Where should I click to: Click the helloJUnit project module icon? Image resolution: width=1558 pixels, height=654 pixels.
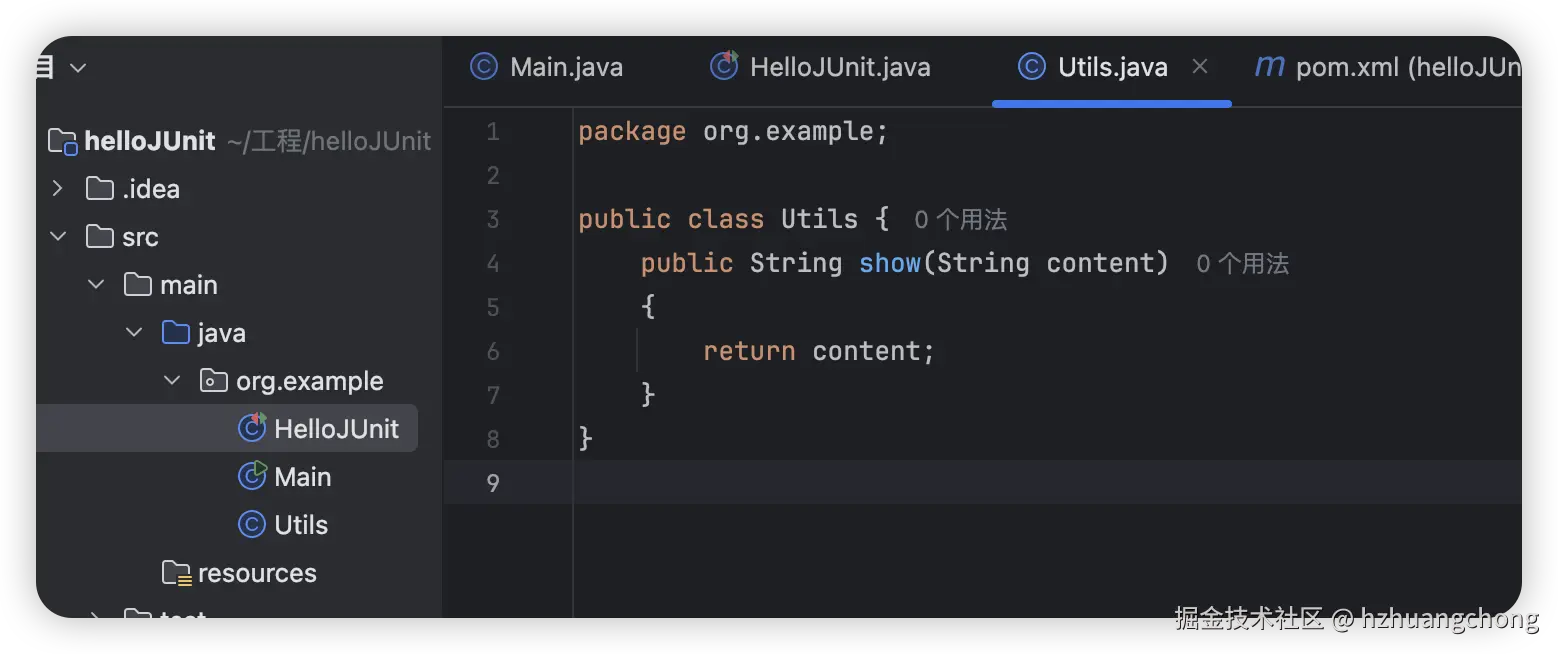[63, 141]
